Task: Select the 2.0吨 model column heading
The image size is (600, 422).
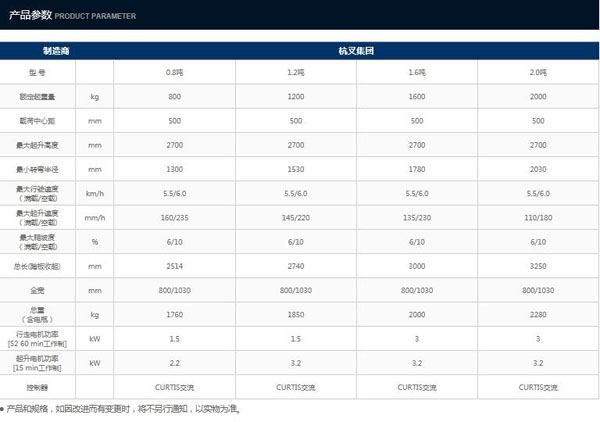Action: coord(539,73)
